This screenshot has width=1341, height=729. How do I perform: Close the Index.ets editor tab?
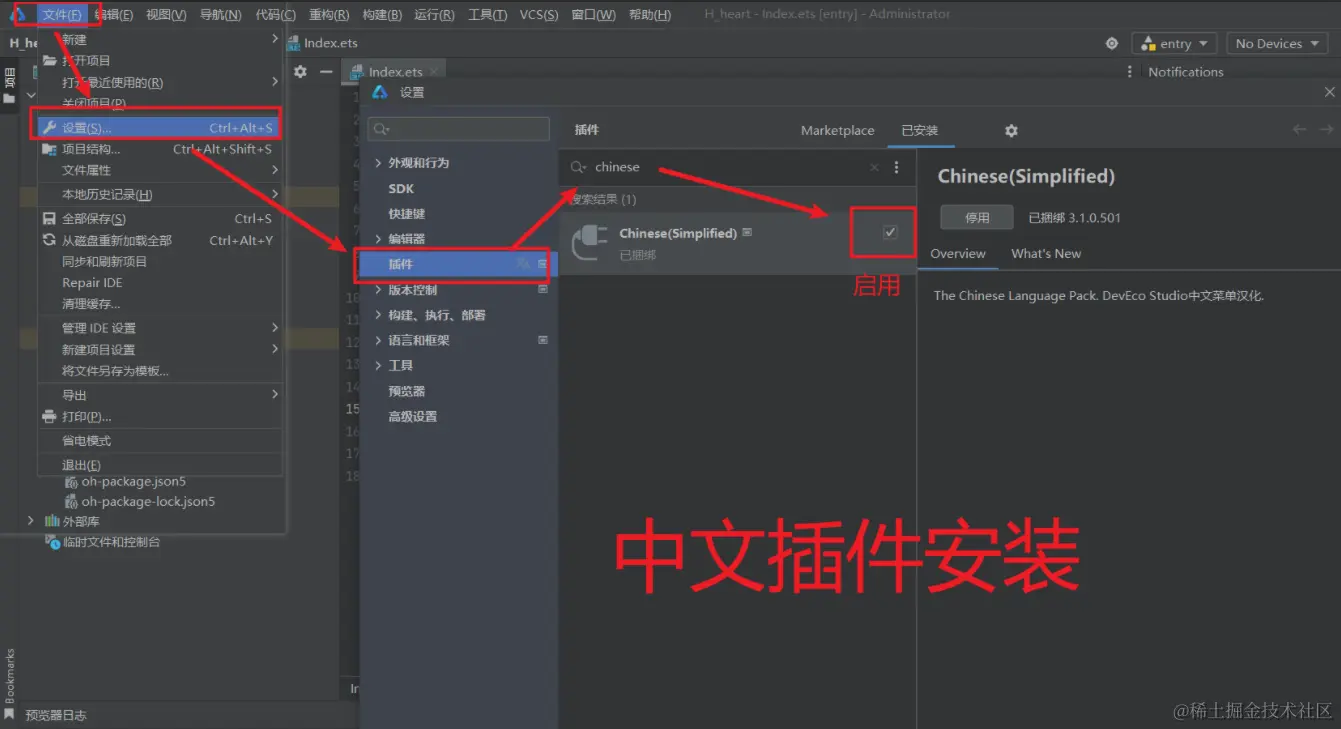(433, 72)
